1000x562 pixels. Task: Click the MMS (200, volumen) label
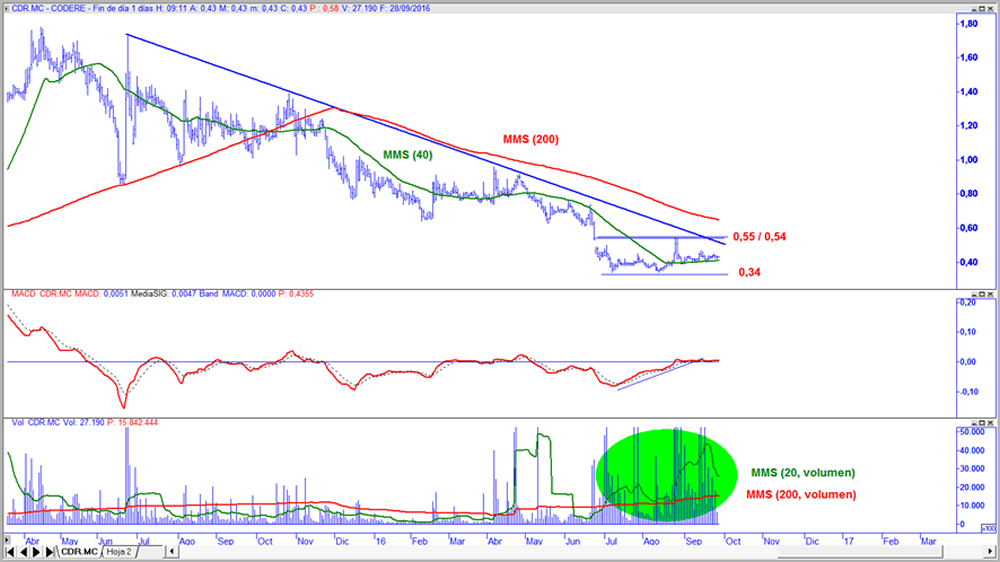[801, 494]
